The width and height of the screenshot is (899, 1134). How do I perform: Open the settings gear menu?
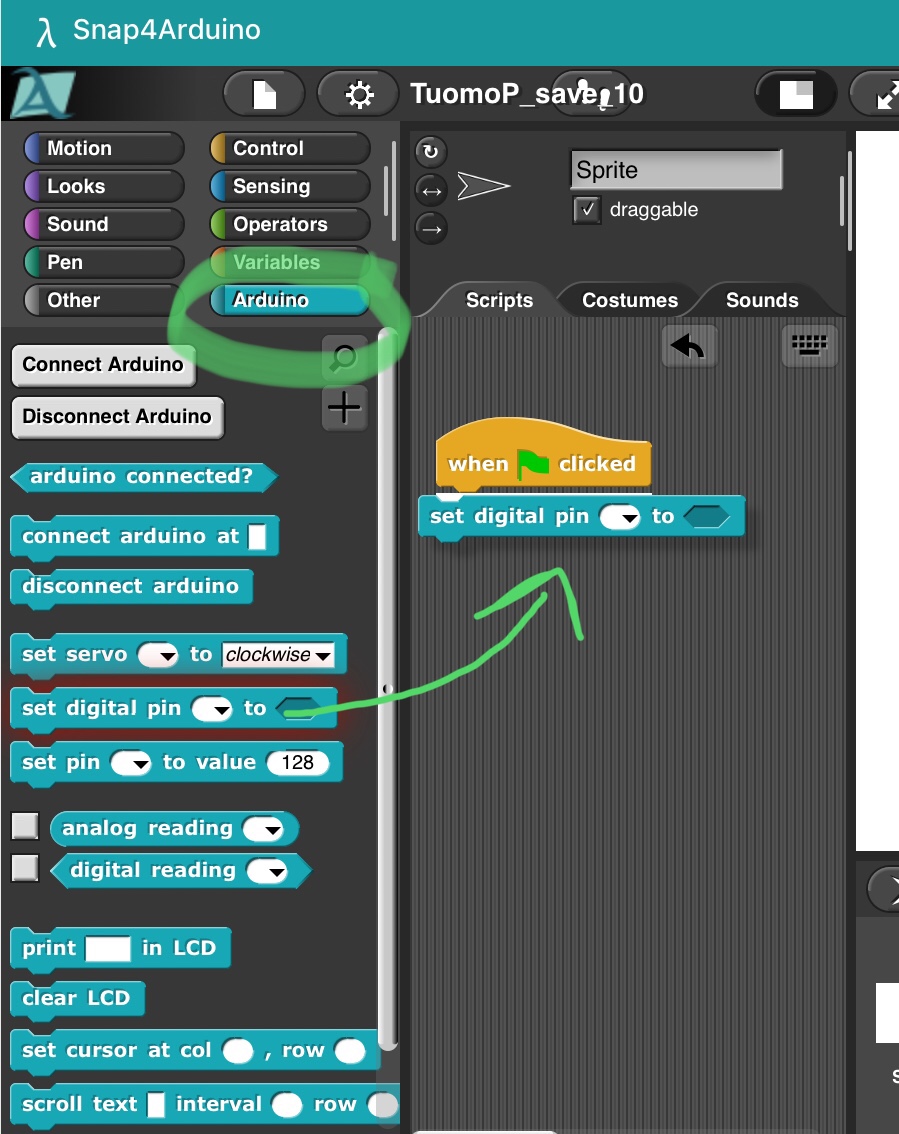(x=358, y=95)
